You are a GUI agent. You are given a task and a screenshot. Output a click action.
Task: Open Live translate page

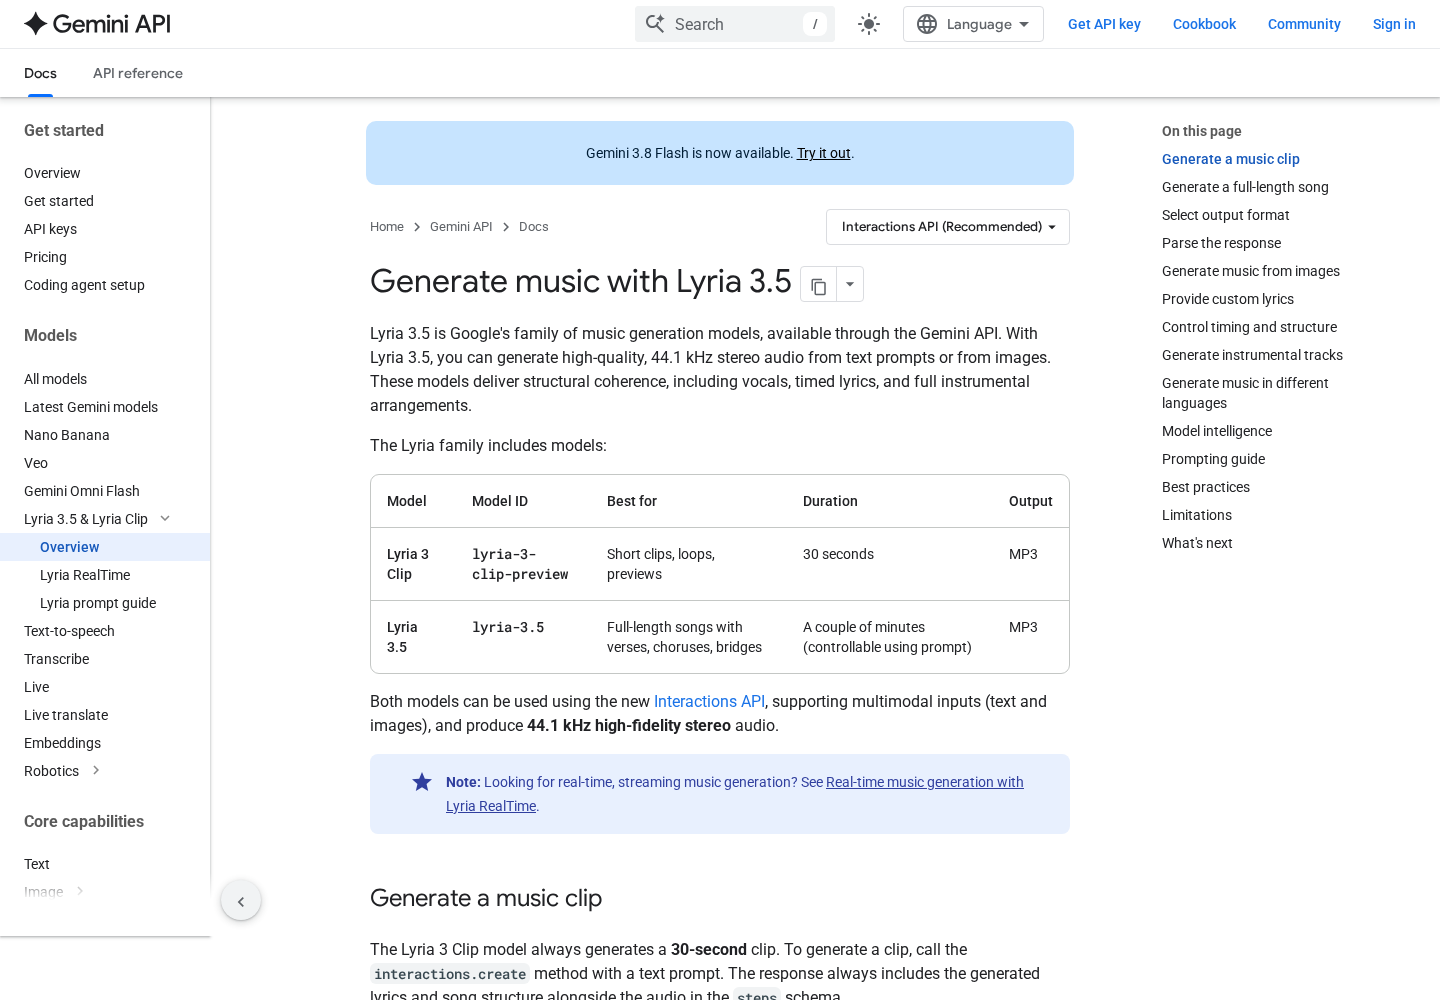coord(66,715)
